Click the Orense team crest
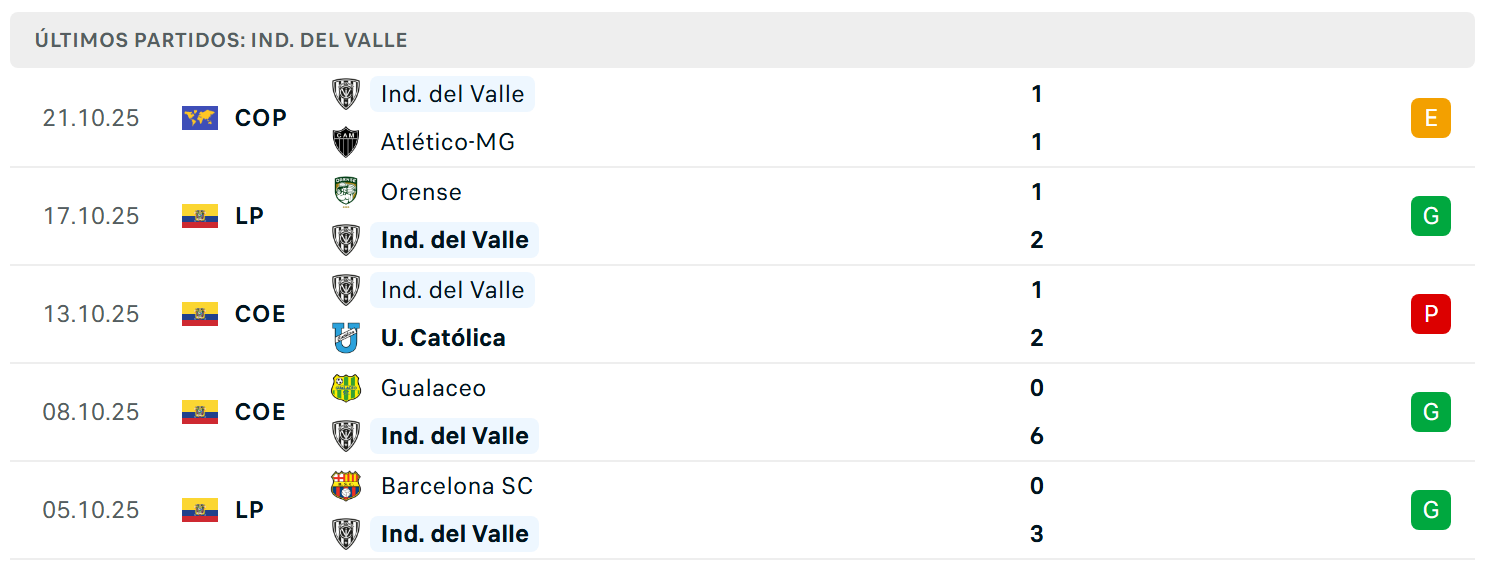The height and width of the screenshot is (575, 1492). click(x=346, y=191)
